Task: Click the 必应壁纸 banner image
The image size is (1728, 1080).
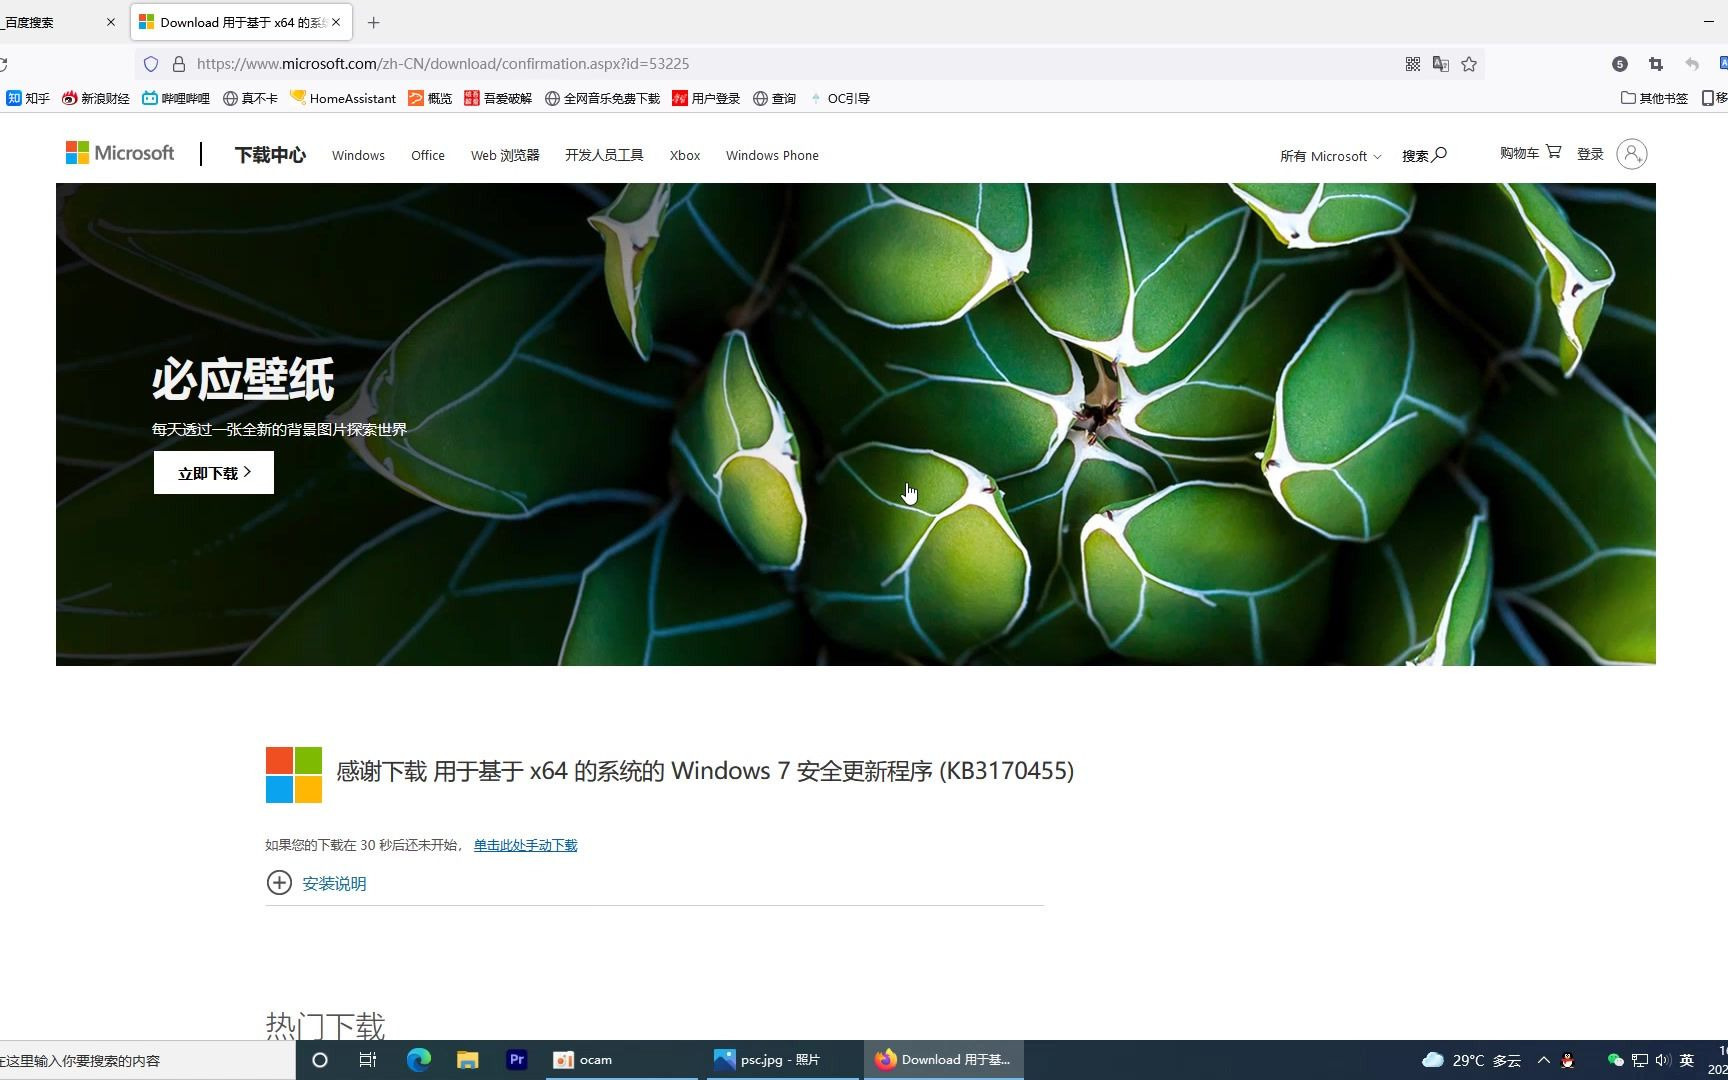Action: pos(856,424)
